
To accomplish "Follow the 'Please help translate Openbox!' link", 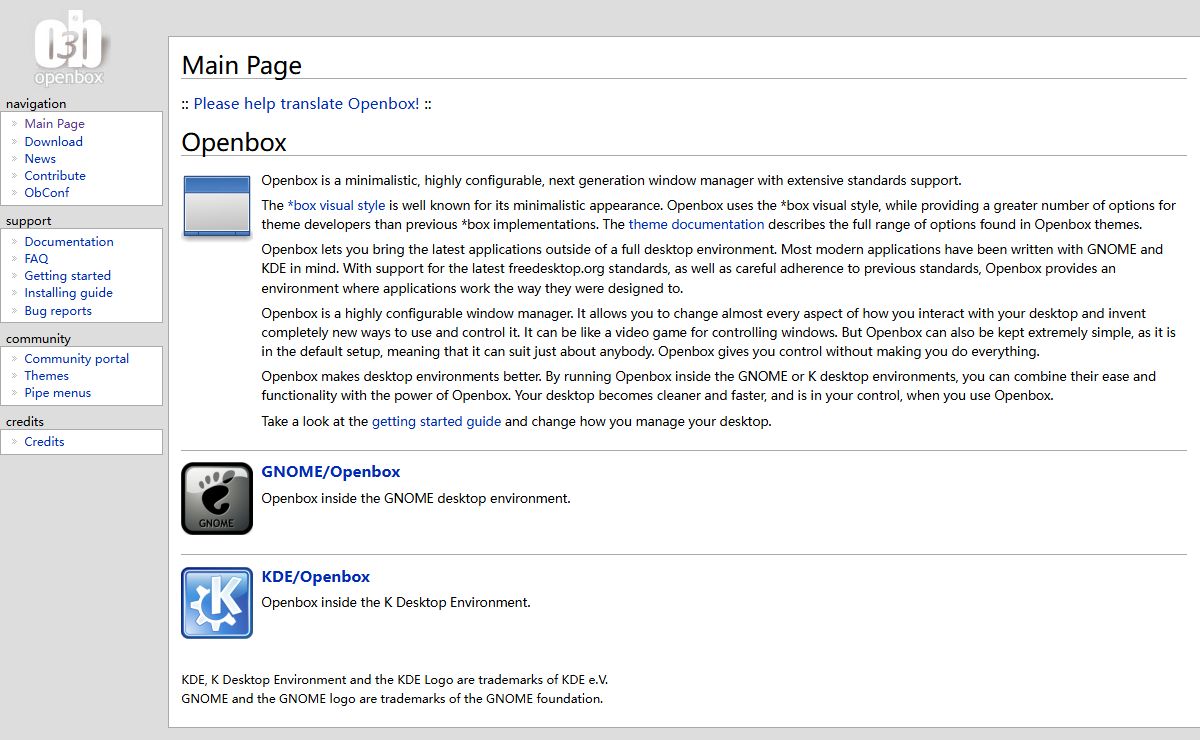I will 307,104.
